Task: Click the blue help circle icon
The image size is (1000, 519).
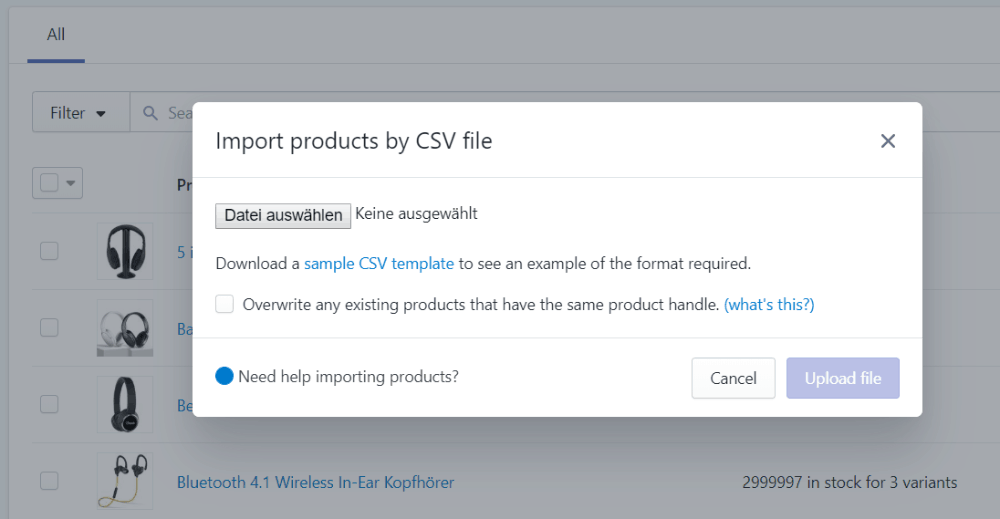Action: (224, 376)
